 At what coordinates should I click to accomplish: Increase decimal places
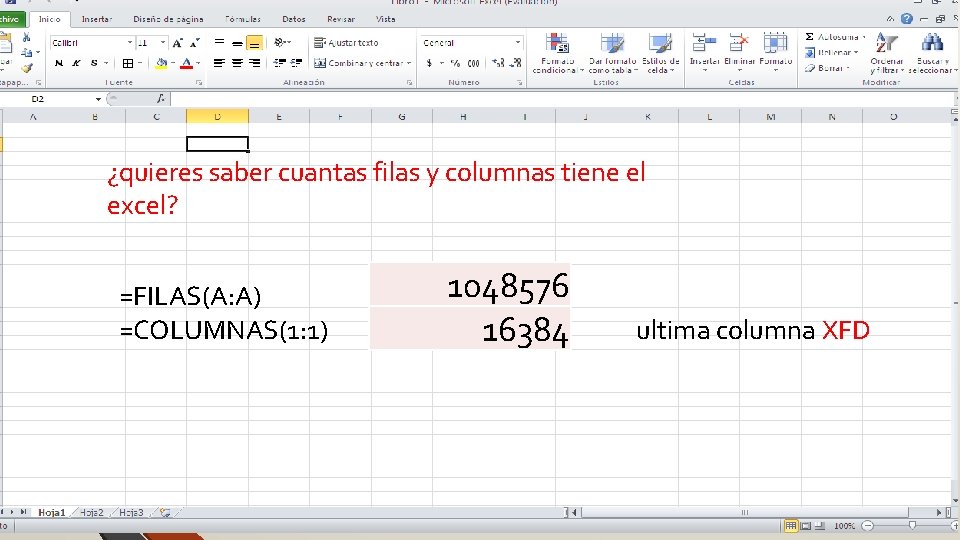pyautogui.click(x=498, y=63)
